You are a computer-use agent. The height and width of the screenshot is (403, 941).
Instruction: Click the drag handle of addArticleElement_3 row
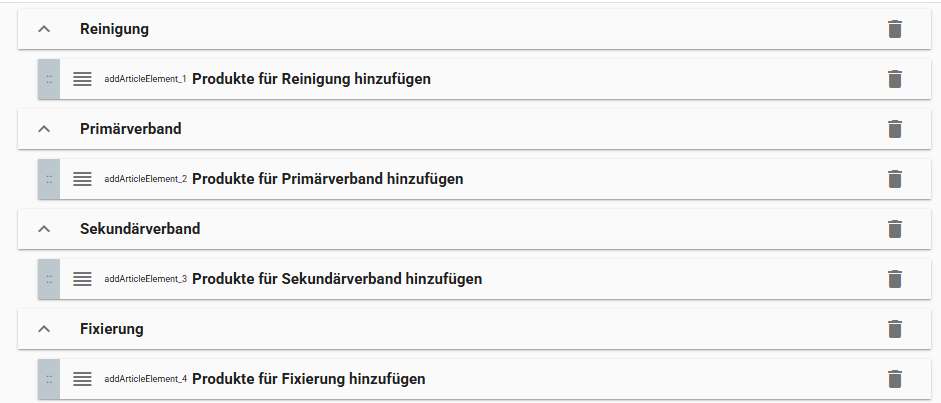[x=49, y=279]
